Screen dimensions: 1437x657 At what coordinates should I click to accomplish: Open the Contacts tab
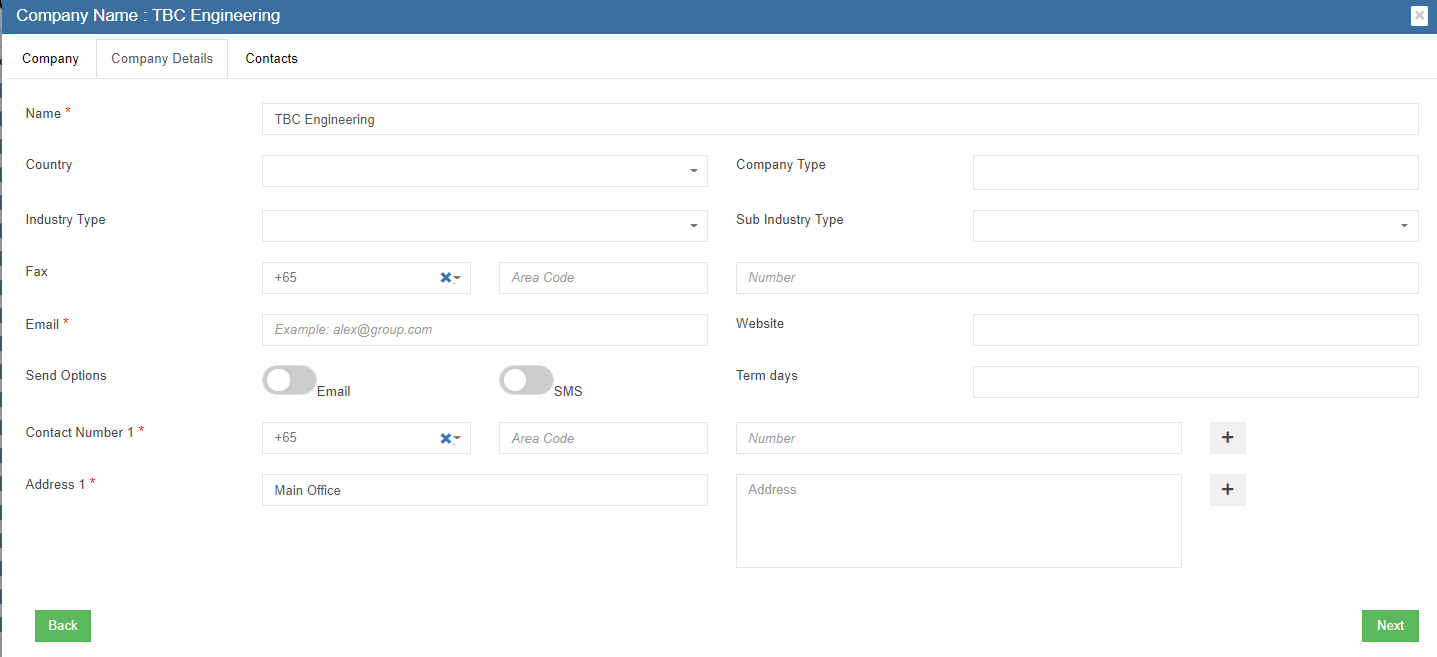(271, 59)
